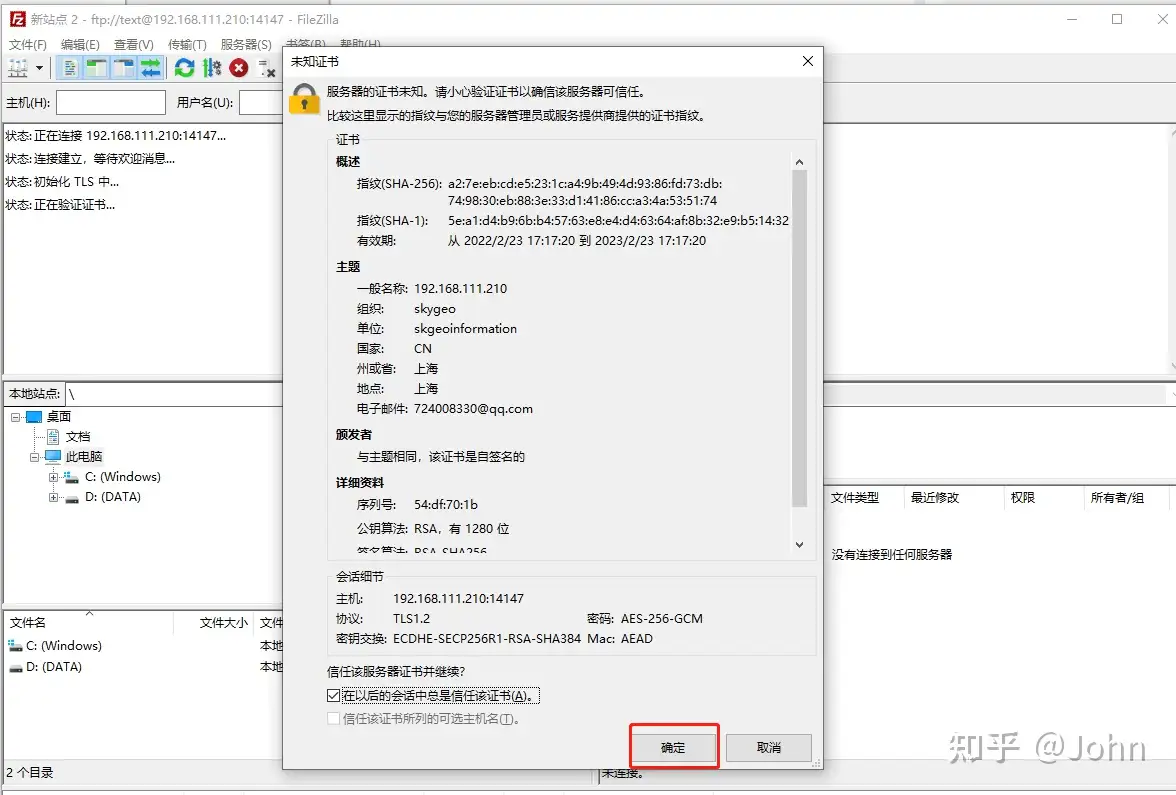Click the C: (Windows) drive icon in file list
1176x795 pixels.
tap(16, 646)
